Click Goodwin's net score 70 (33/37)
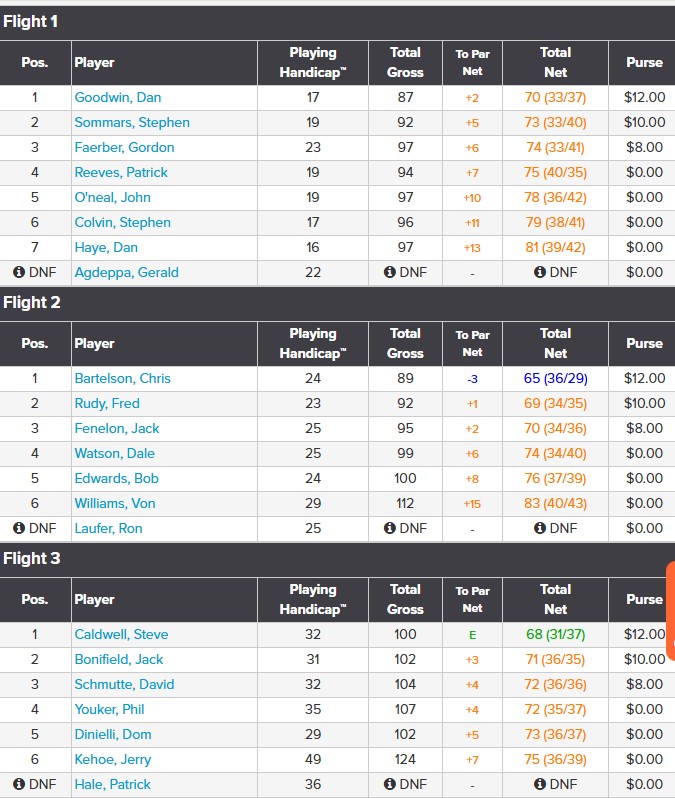 click(555, 97)
